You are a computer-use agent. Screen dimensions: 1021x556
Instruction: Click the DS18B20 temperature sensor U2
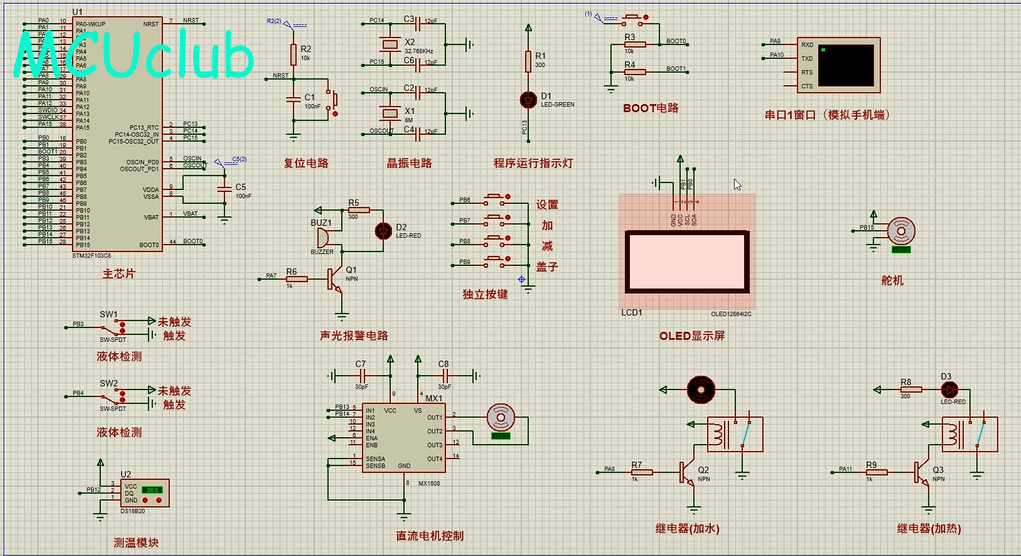(x=145, y=493)
